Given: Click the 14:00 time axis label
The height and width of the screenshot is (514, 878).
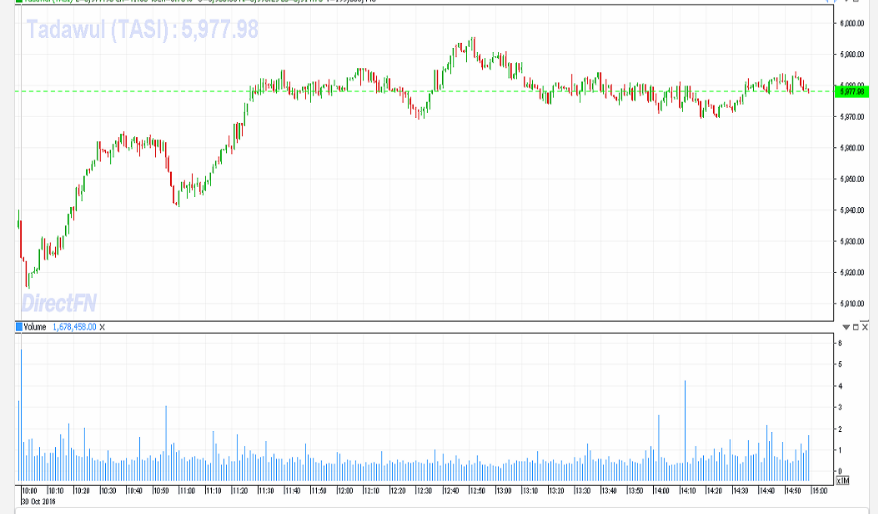Looking at the screenshot, I should (x=662, y=491).
